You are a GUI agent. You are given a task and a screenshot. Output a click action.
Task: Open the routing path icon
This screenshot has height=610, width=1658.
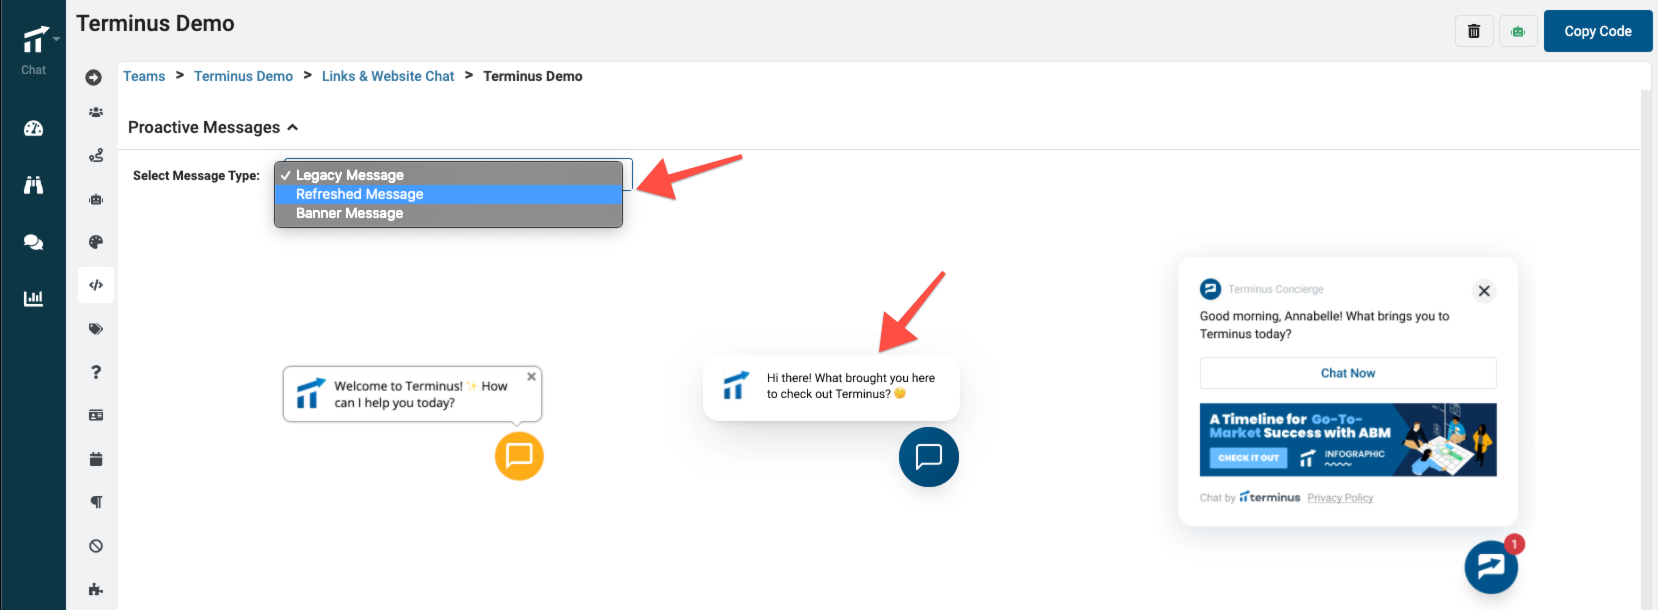pyautogui.click(x=96, y=155)
